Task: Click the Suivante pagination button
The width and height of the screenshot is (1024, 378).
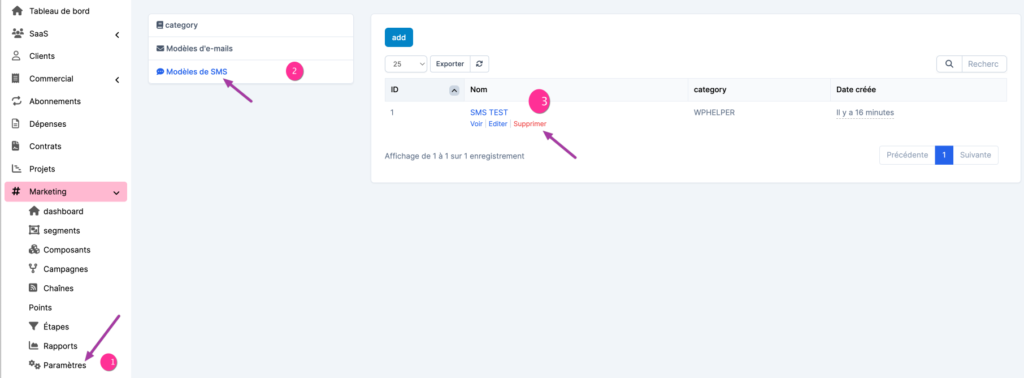Action: coord(976,155)
